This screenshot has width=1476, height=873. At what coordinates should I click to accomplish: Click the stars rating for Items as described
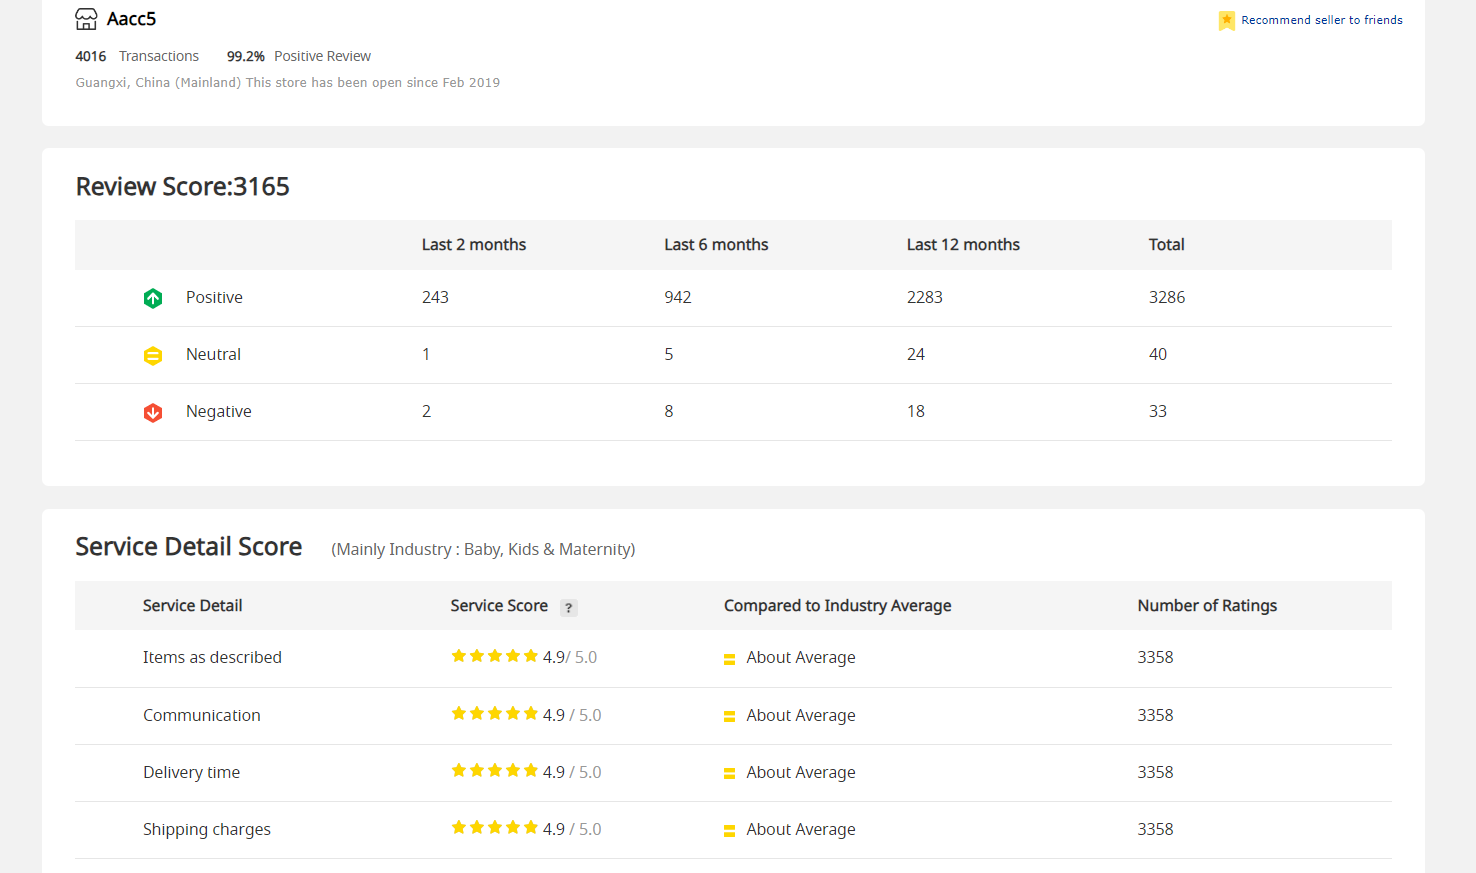(x=495, y=656)
